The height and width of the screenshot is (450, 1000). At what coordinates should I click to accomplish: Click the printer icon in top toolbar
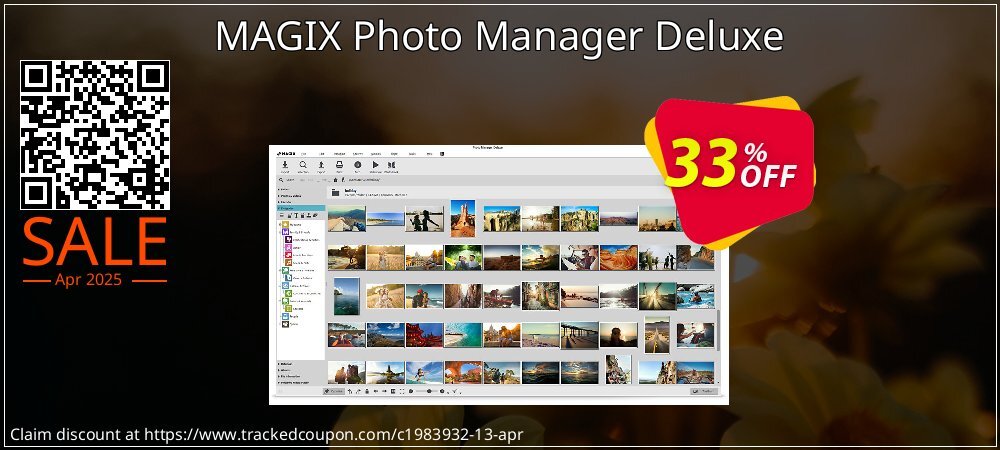[x=339, y=164]
